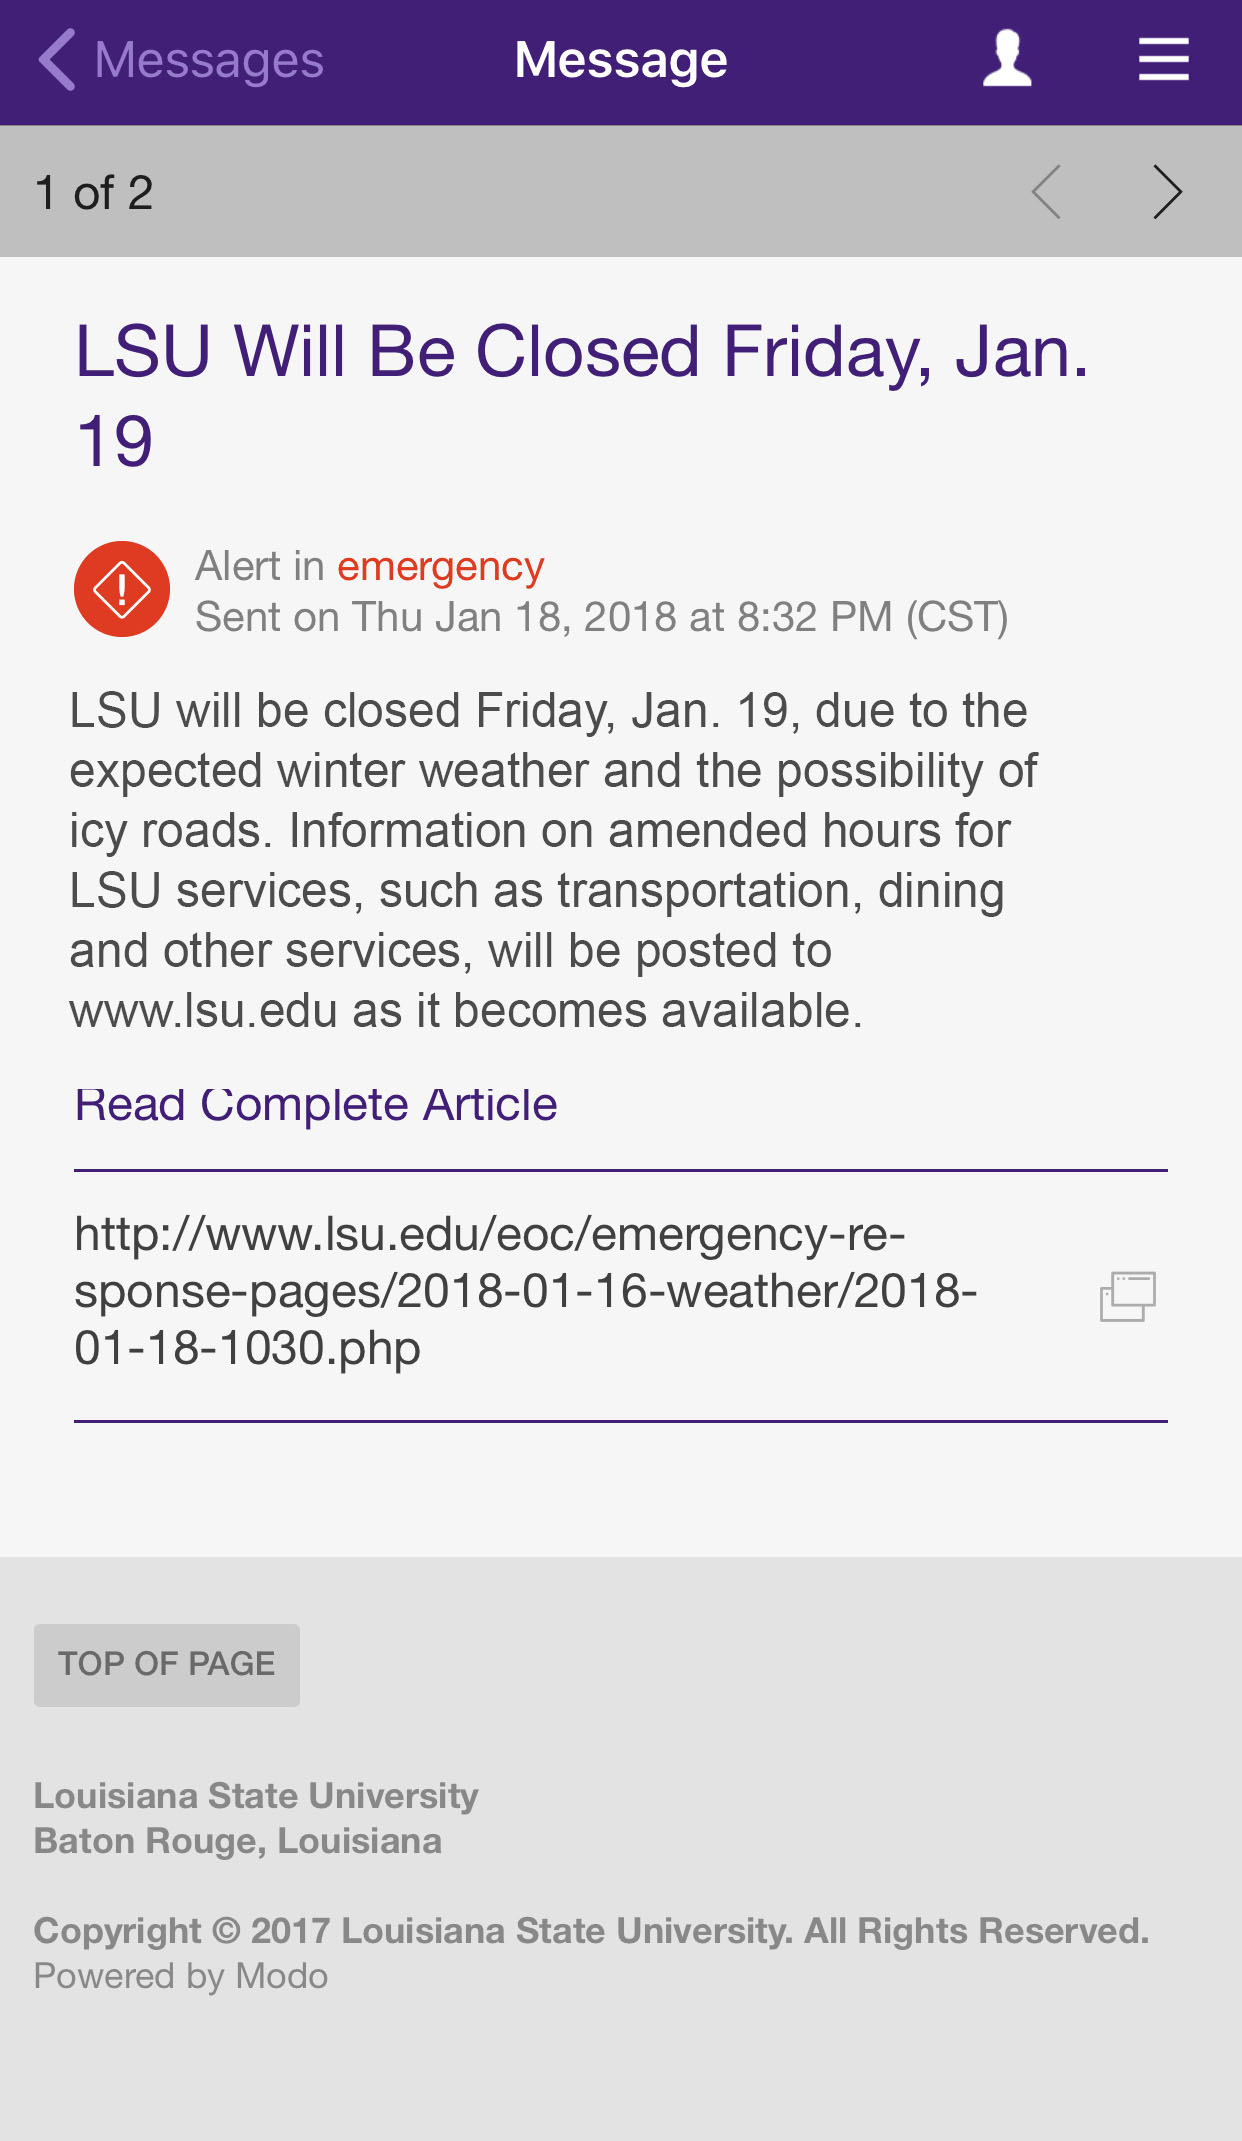Open the Read Complete Article link
This screenshot has height=2141, width=1242.
tap(316, 1105)
